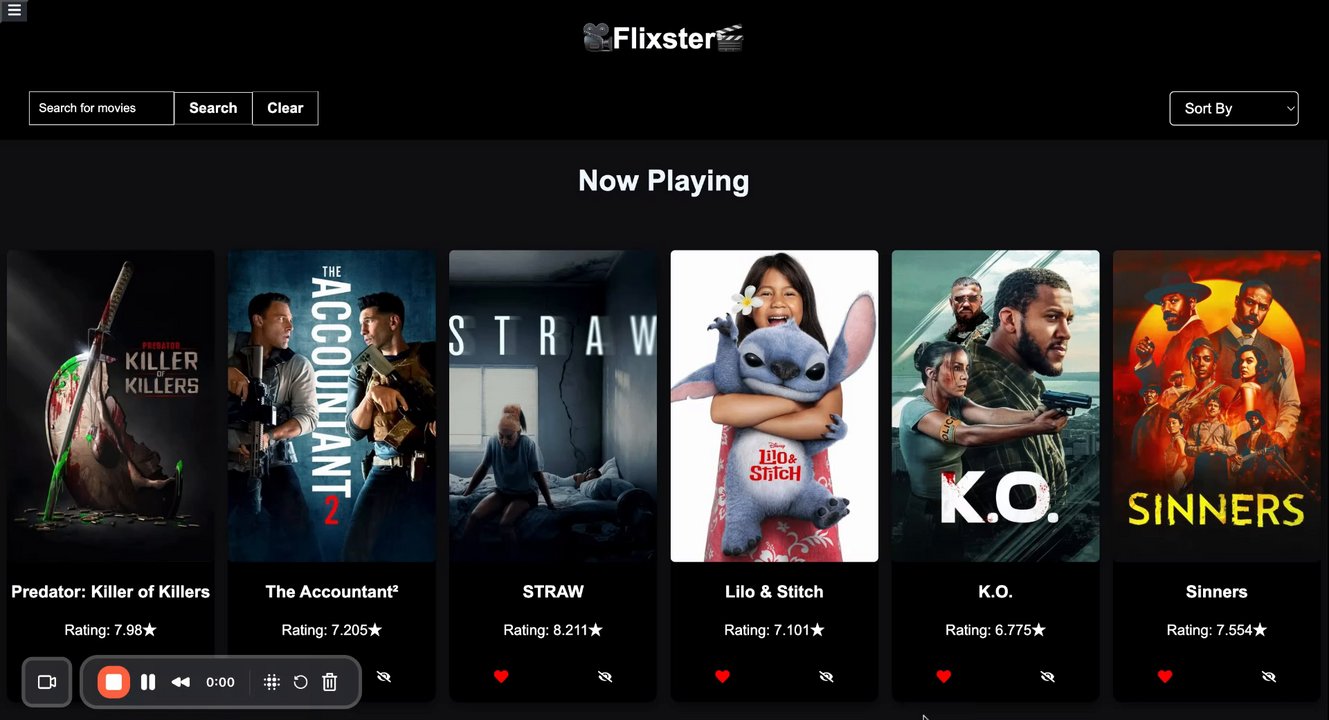The height and width of the screenshot is (720, 1329).
Task: Clear the movie search results
Action: (285, 108)
